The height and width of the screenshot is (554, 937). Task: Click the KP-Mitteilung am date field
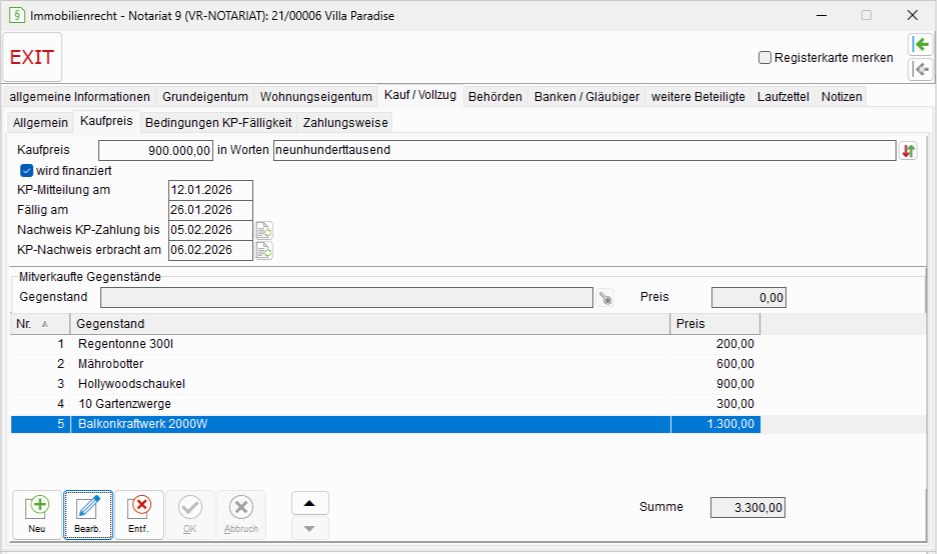tap(210, 190)
